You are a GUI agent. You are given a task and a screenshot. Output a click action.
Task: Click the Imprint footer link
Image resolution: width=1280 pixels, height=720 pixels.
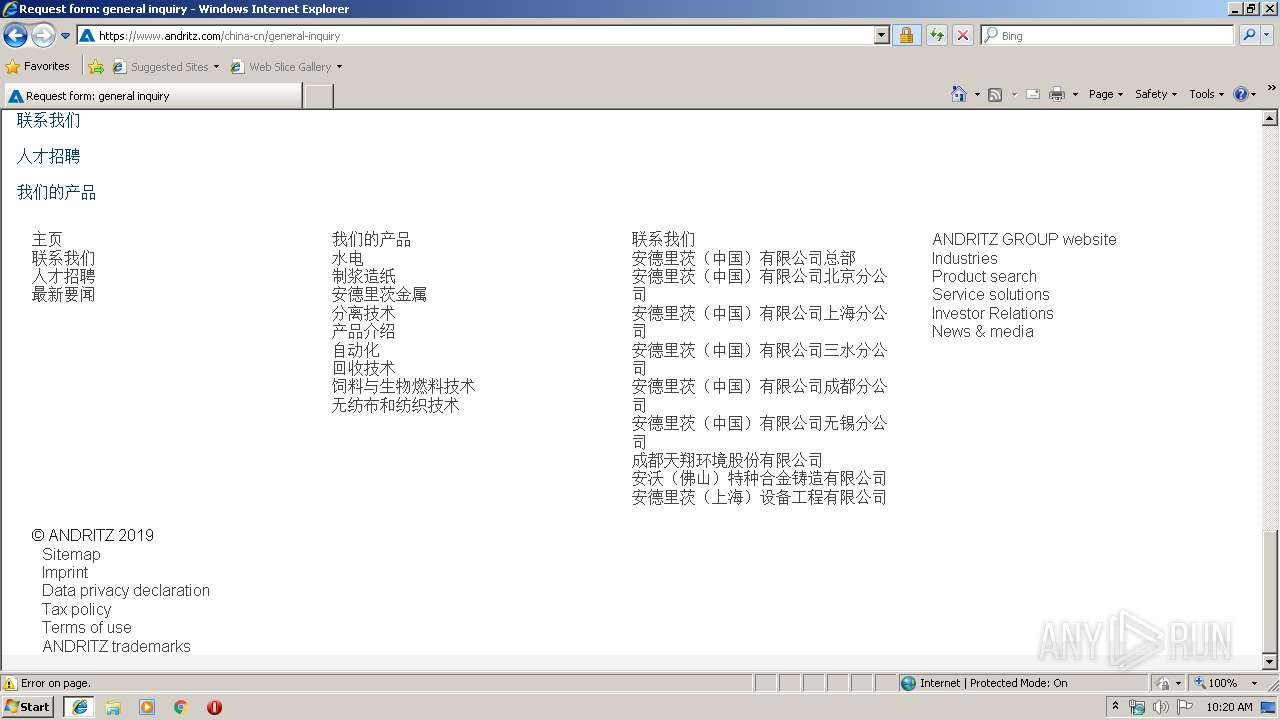[65, 572]
